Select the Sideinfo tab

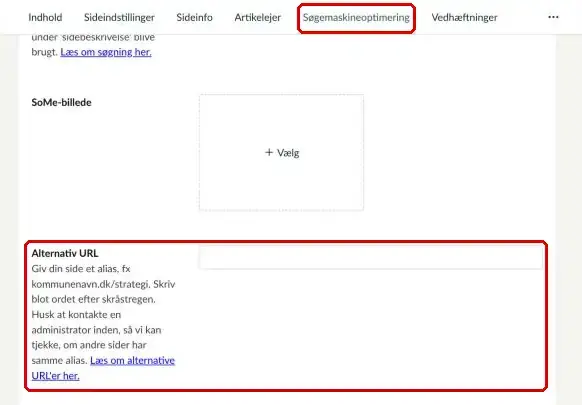(x=194, y=17)
